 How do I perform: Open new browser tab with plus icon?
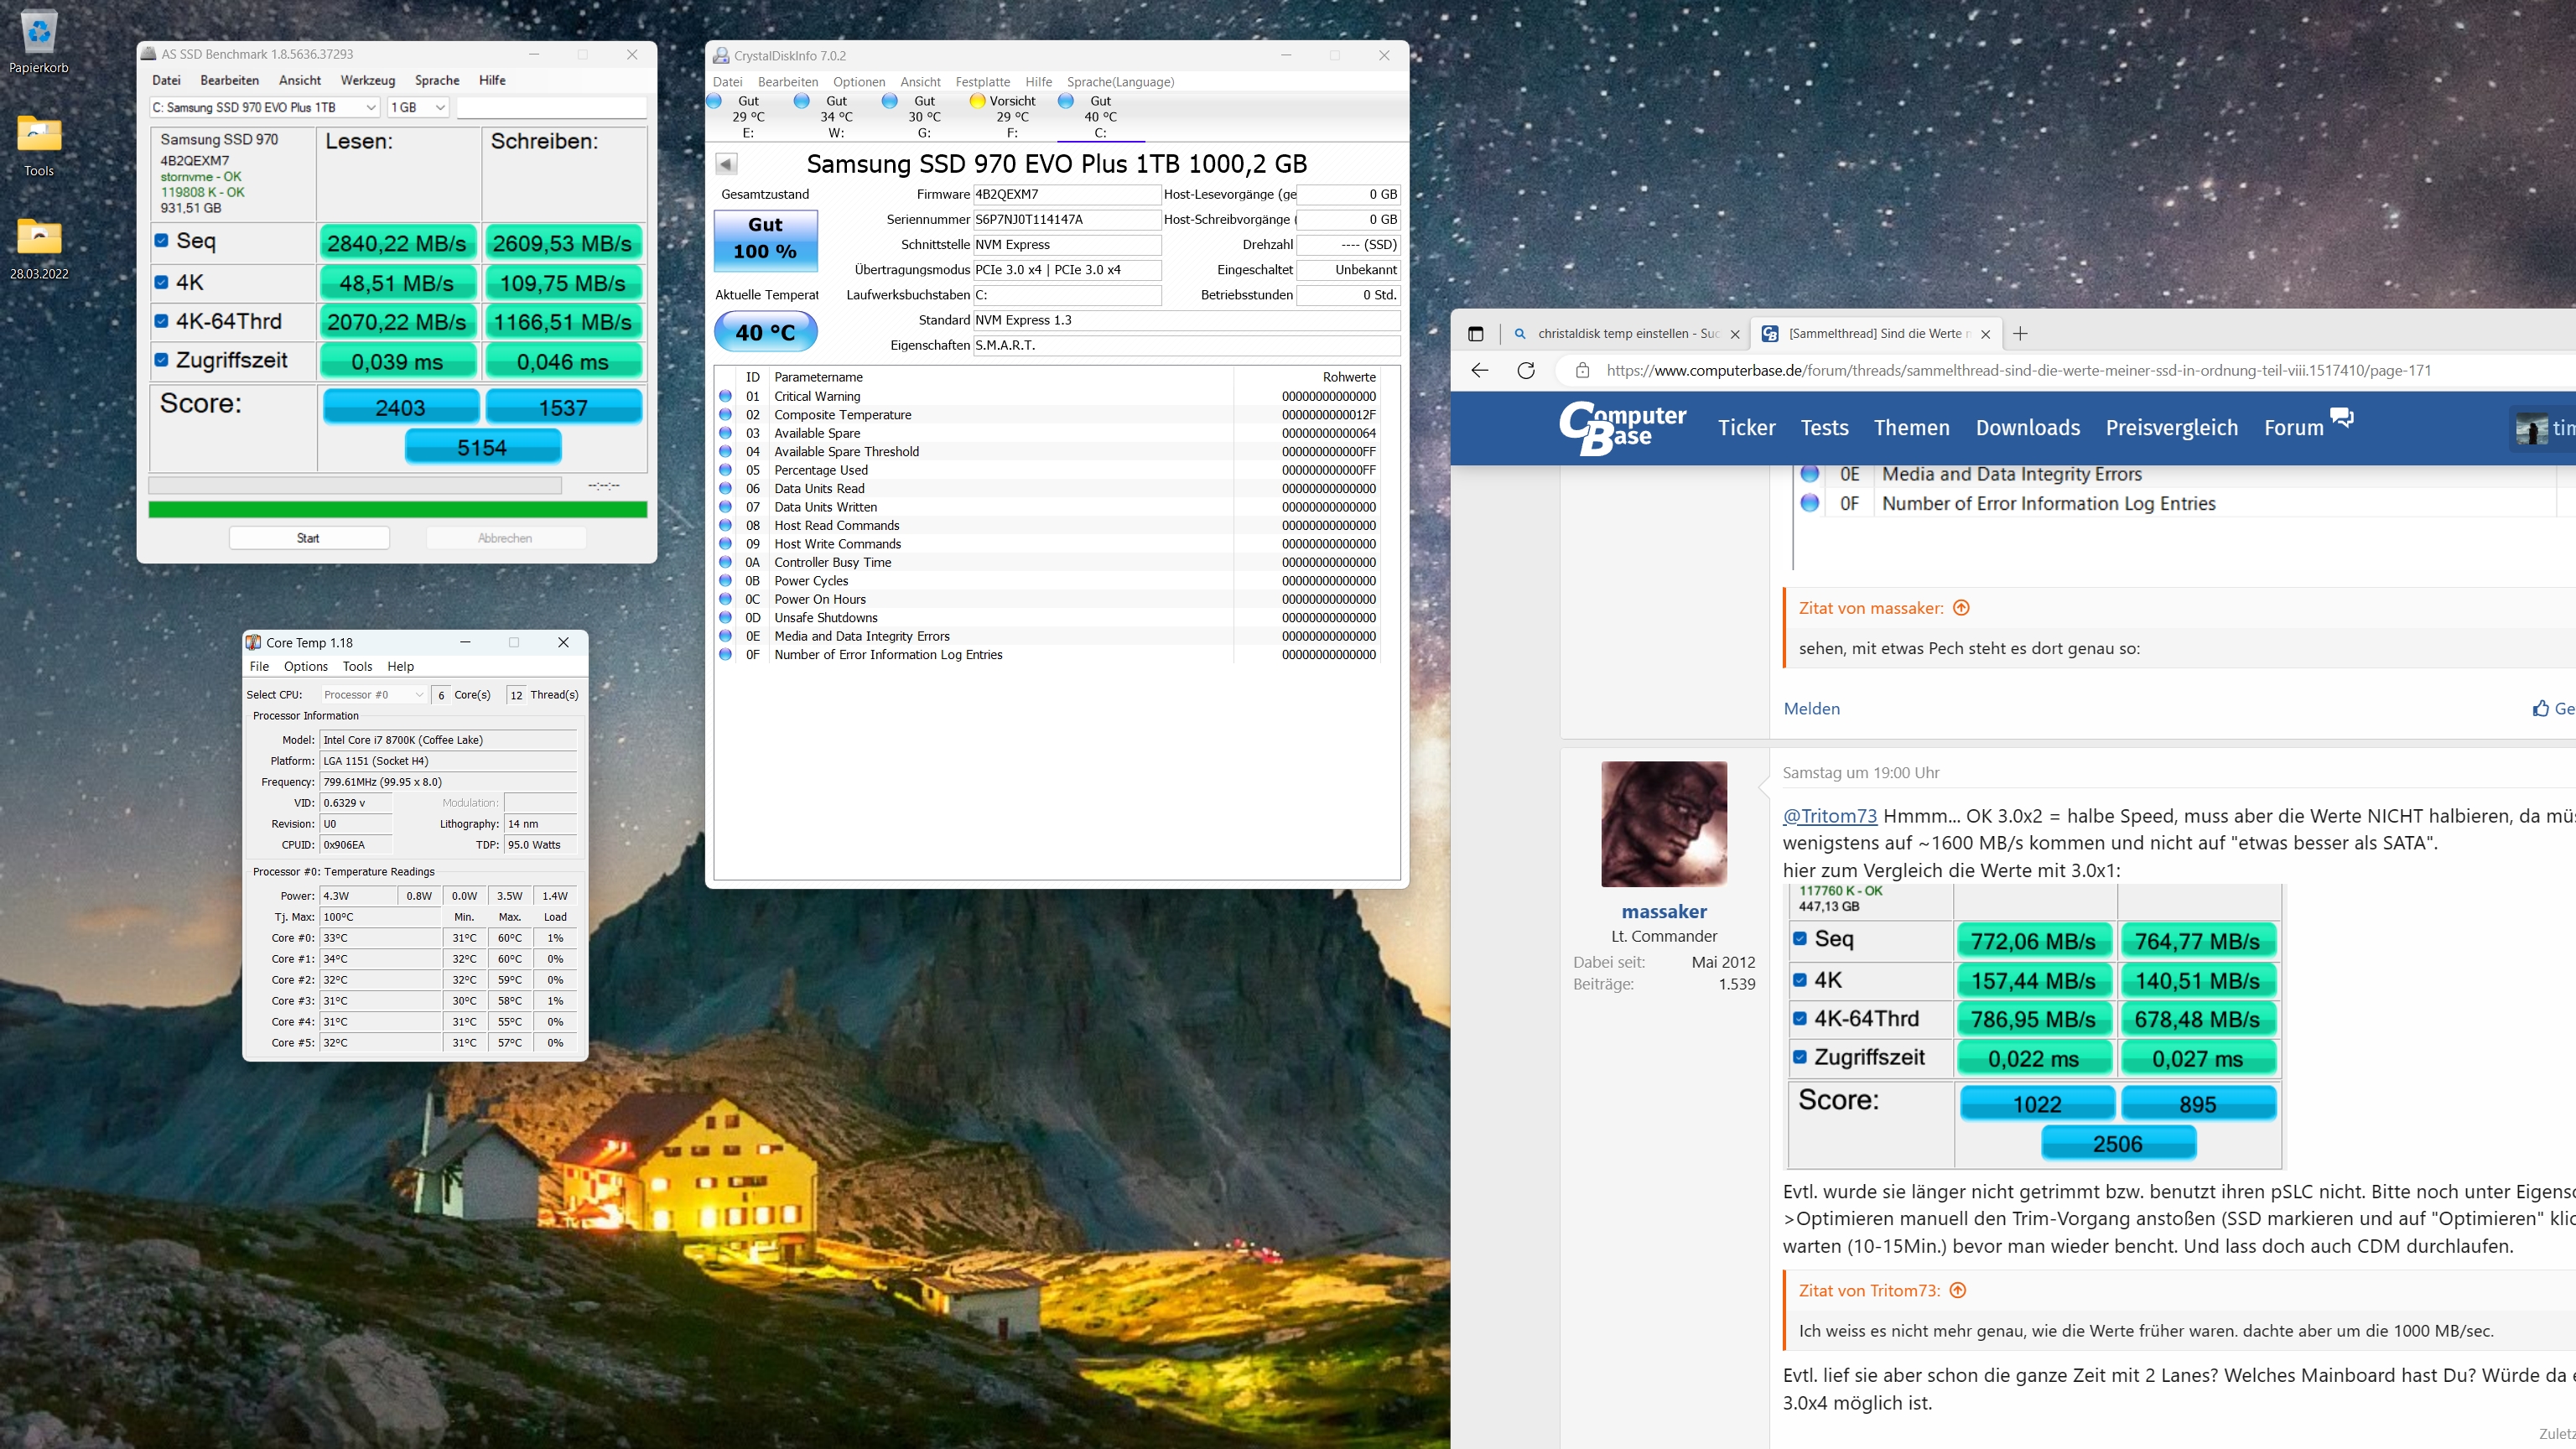[x=2020, y=334]
